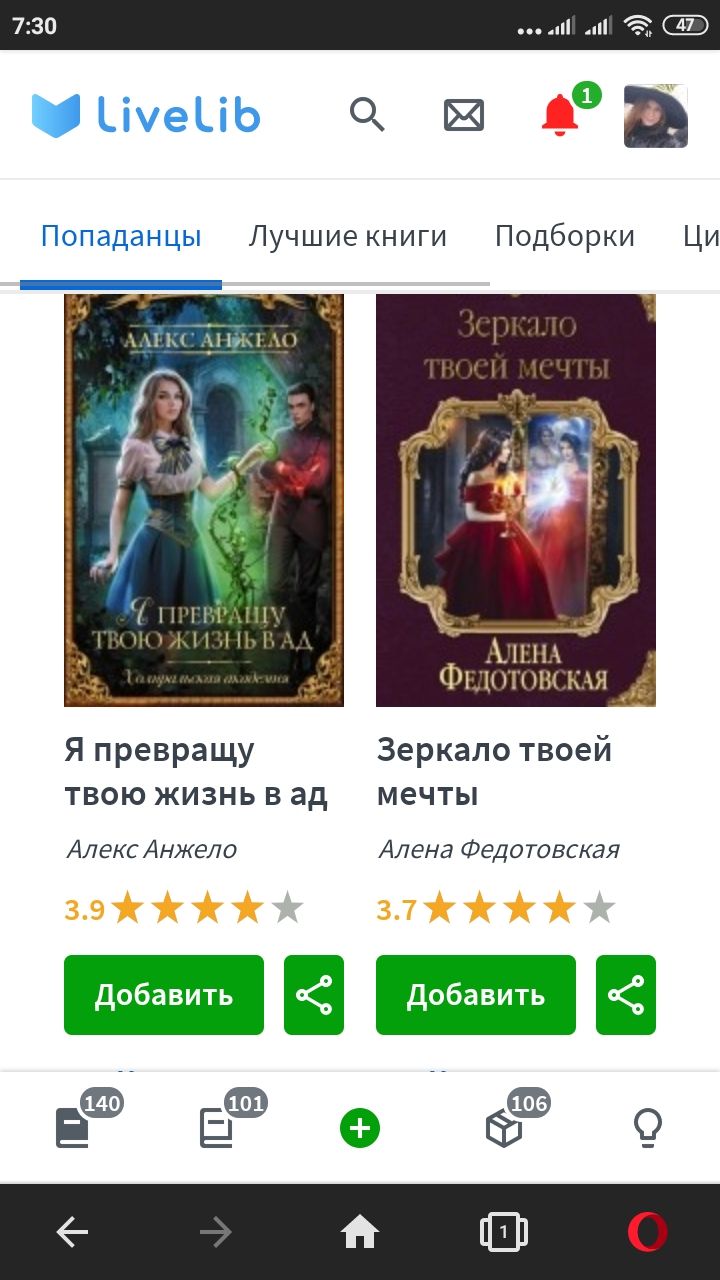720x1280 pixels.
Task: Tap the green plus add icon
Action: tap(360, 1130)
